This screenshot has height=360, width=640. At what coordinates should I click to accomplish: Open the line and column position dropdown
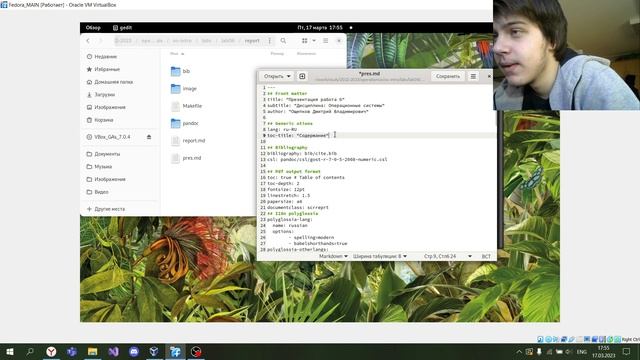click(x=448, y=256)
